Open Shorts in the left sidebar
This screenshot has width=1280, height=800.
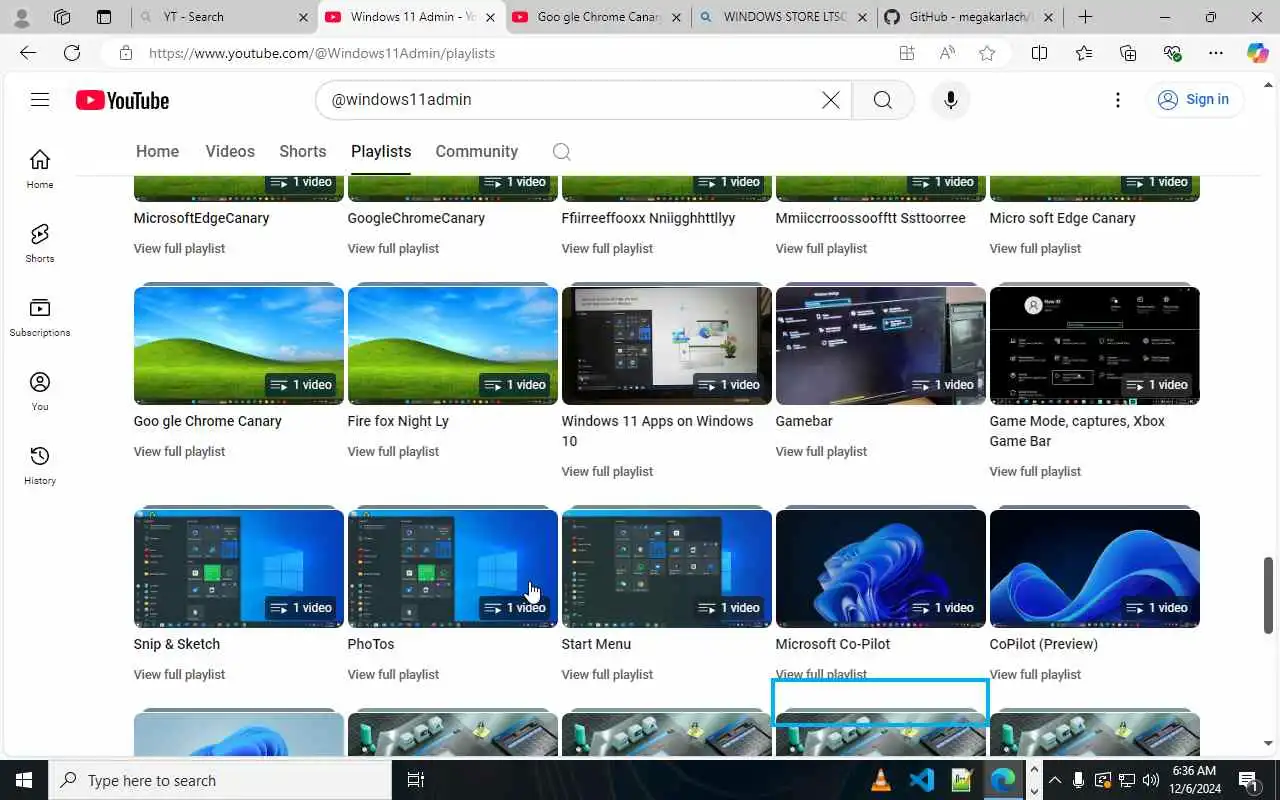pos(40,242)
